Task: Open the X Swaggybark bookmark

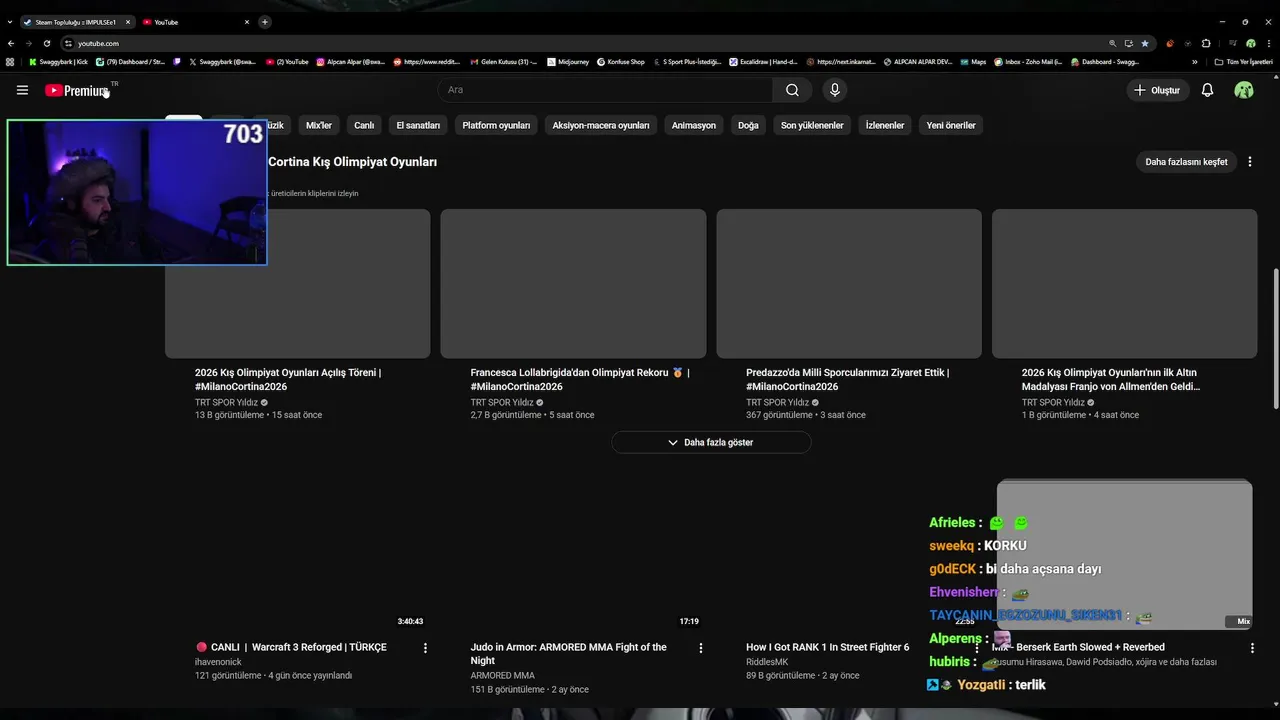Action: point(223,62)
